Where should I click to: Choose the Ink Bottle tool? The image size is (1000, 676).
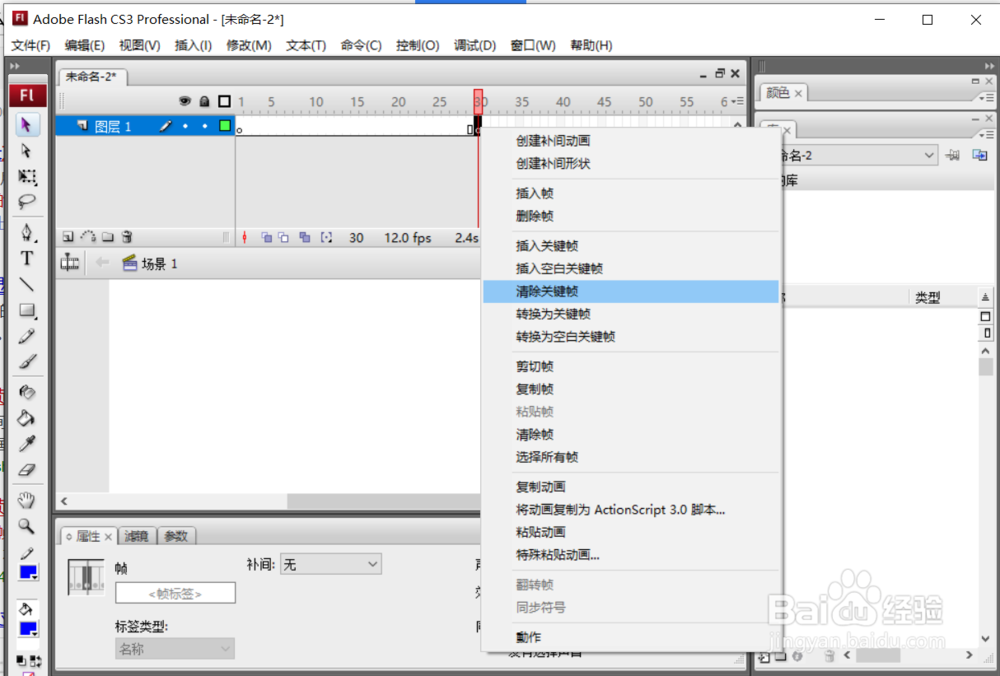(x=27, y=392)
